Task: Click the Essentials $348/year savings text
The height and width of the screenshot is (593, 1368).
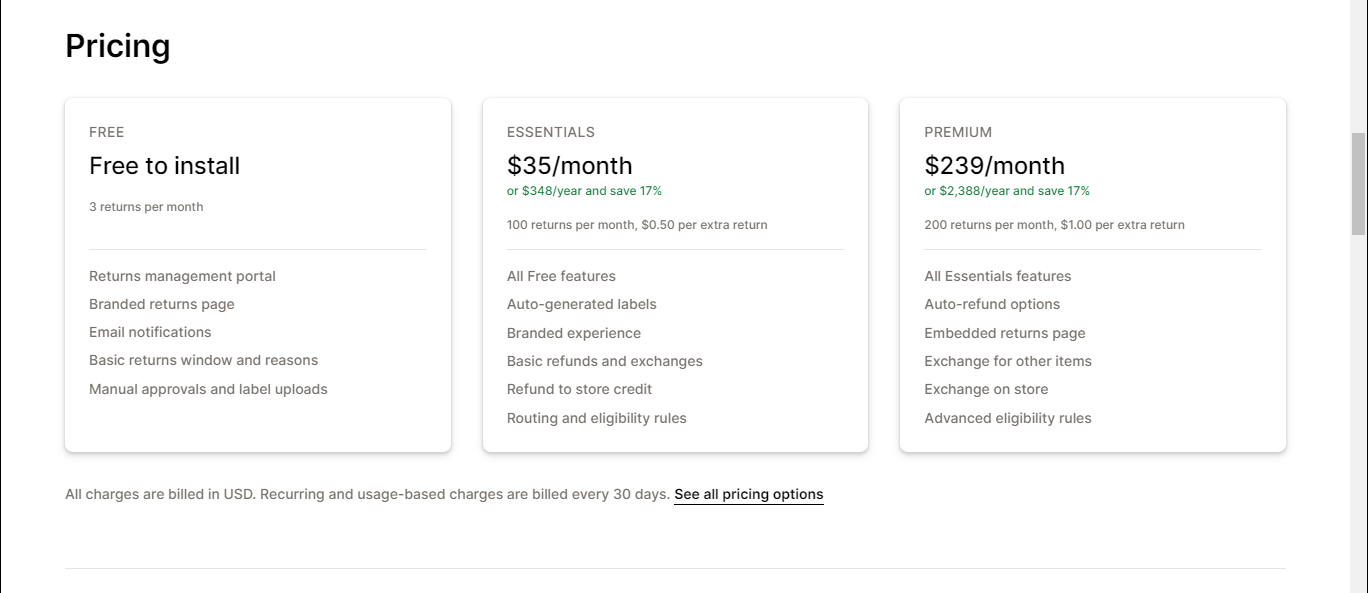Action: (x=585, y=190)
